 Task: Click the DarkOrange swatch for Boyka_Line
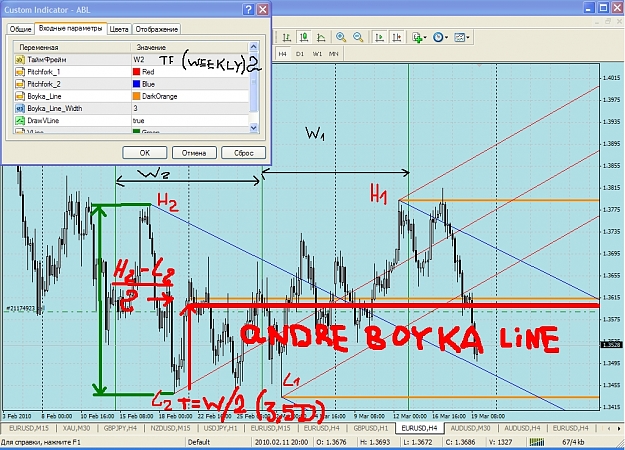136,96
